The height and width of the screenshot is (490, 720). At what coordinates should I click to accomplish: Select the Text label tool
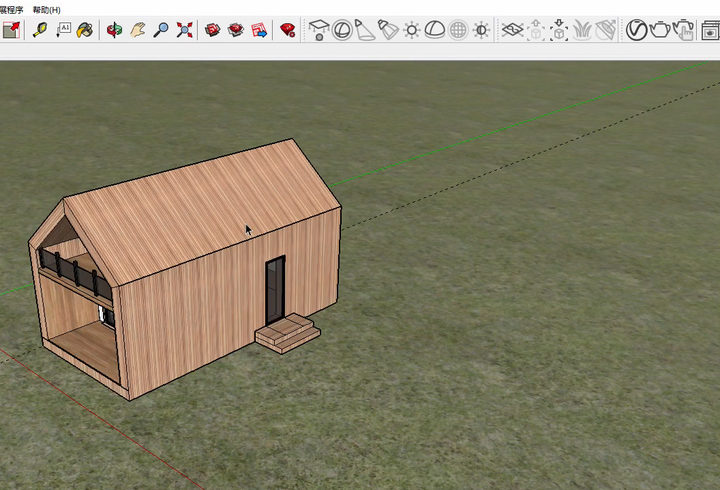[x=63, y=30]
